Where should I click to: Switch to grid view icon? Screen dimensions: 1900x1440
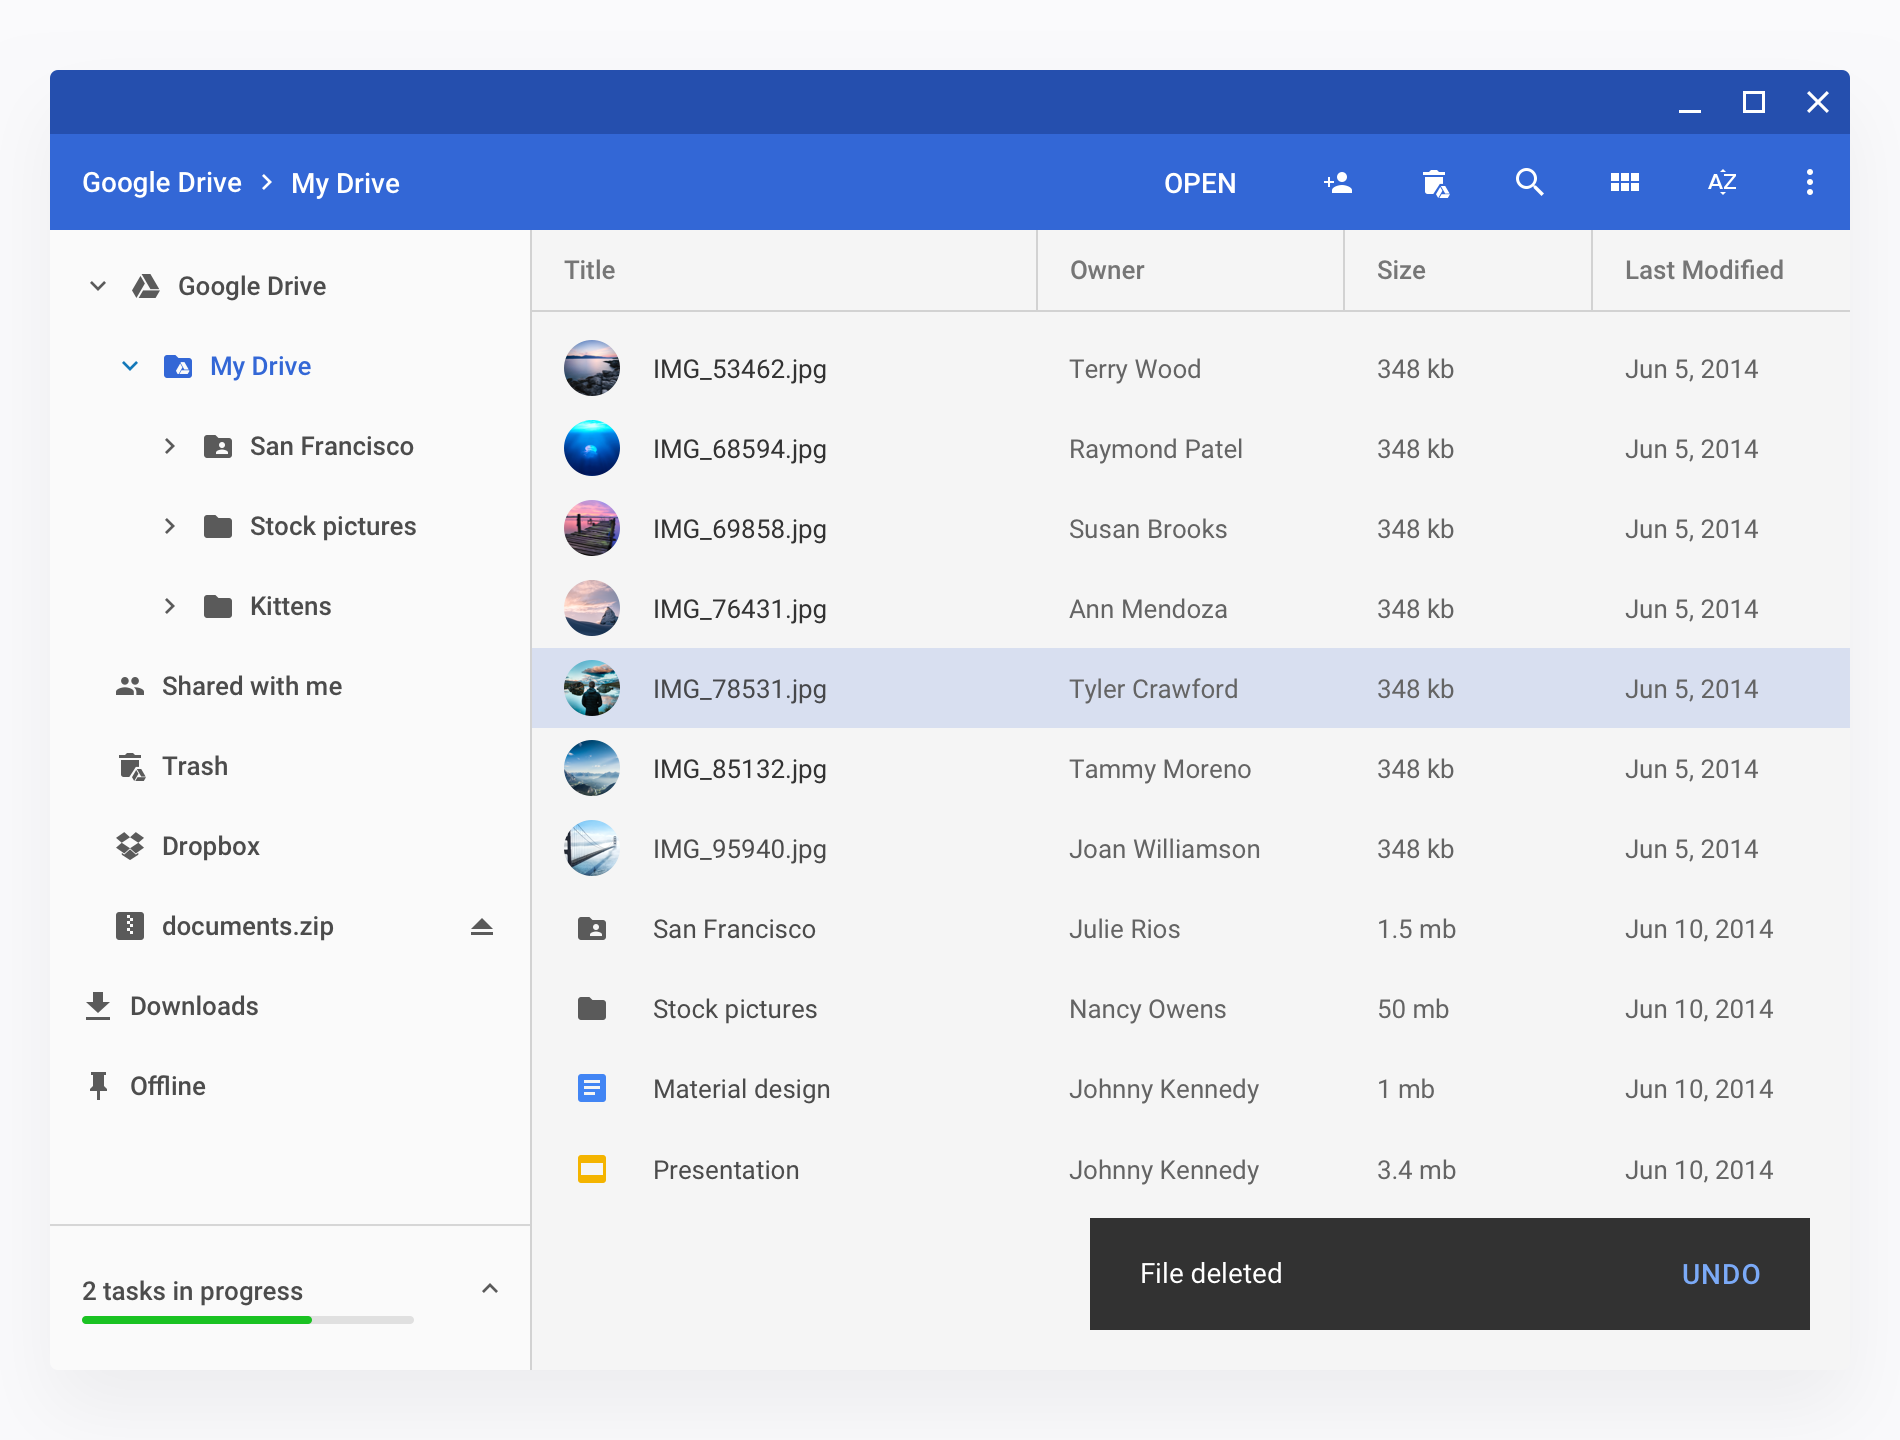(1625, 182)
